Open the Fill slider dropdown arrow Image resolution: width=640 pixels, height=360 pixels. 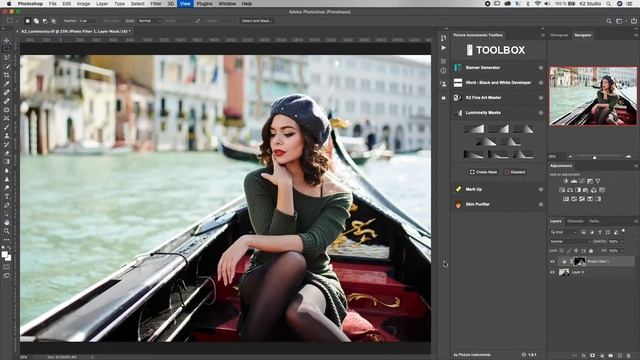(622, 251)
